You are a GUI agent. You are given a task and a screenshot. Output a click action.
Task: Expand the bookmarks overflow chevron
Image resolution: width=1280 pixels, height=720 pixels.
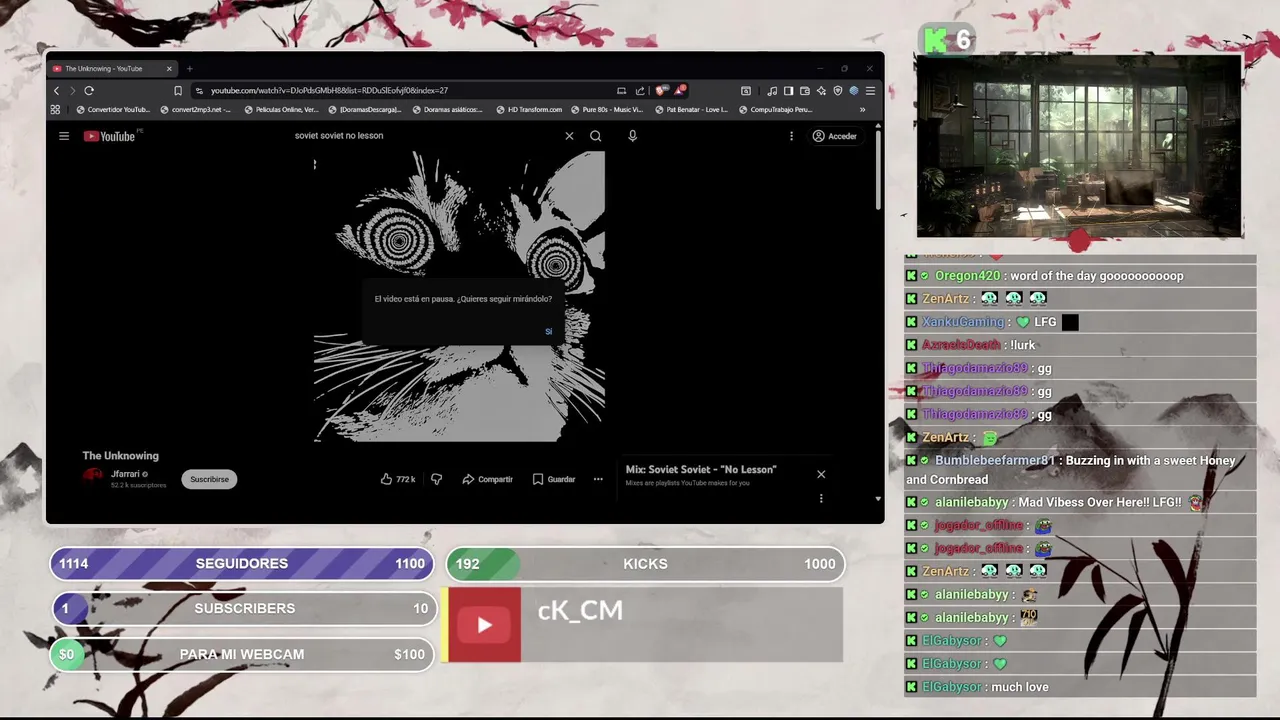(862, 110)
